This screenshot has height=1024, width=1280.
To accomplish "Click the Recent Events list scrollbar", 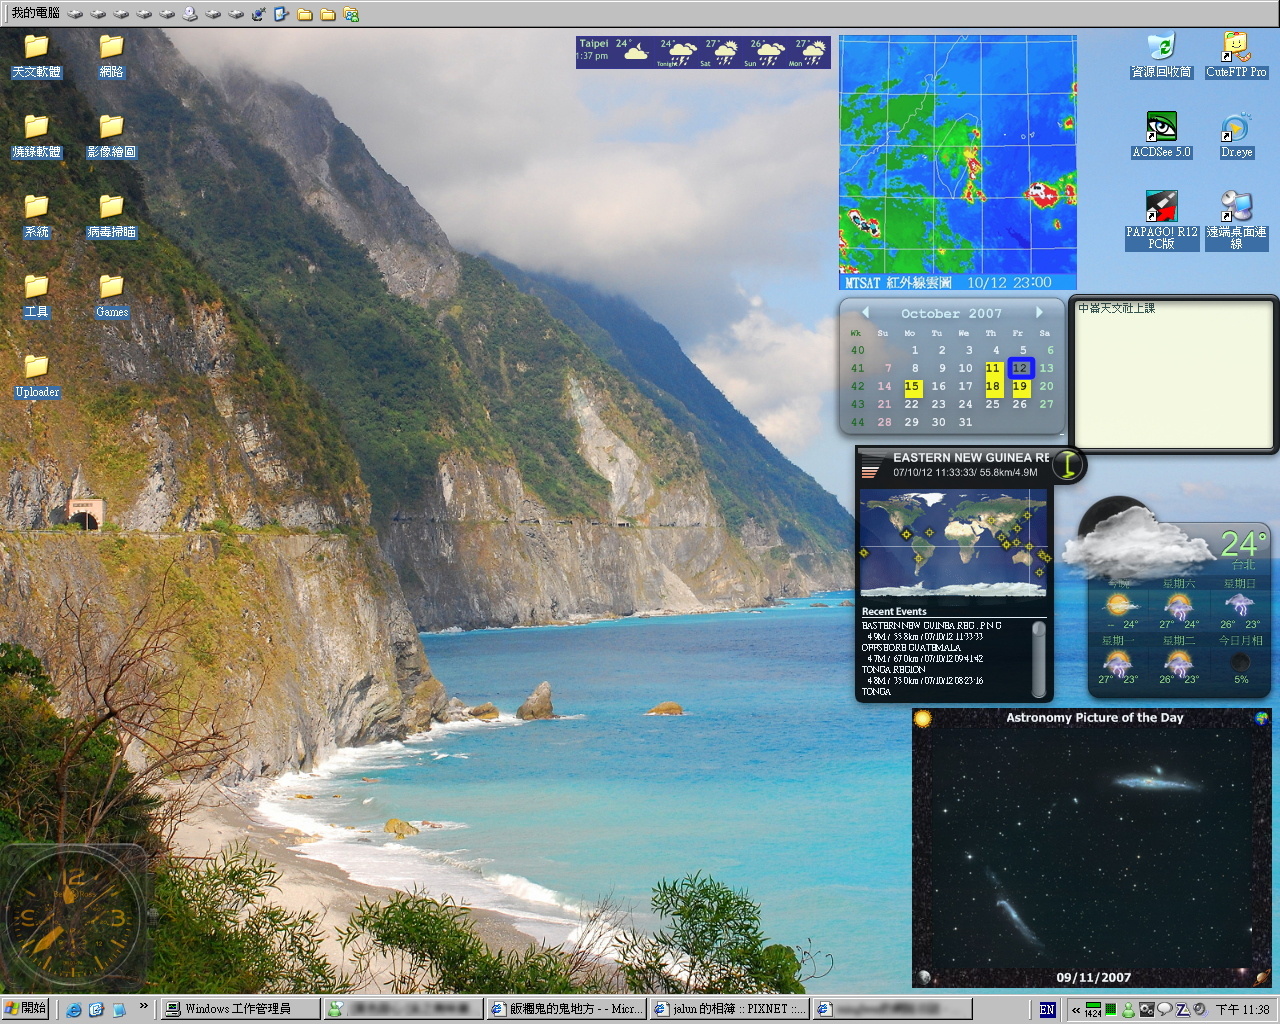I will (1039, 658).
